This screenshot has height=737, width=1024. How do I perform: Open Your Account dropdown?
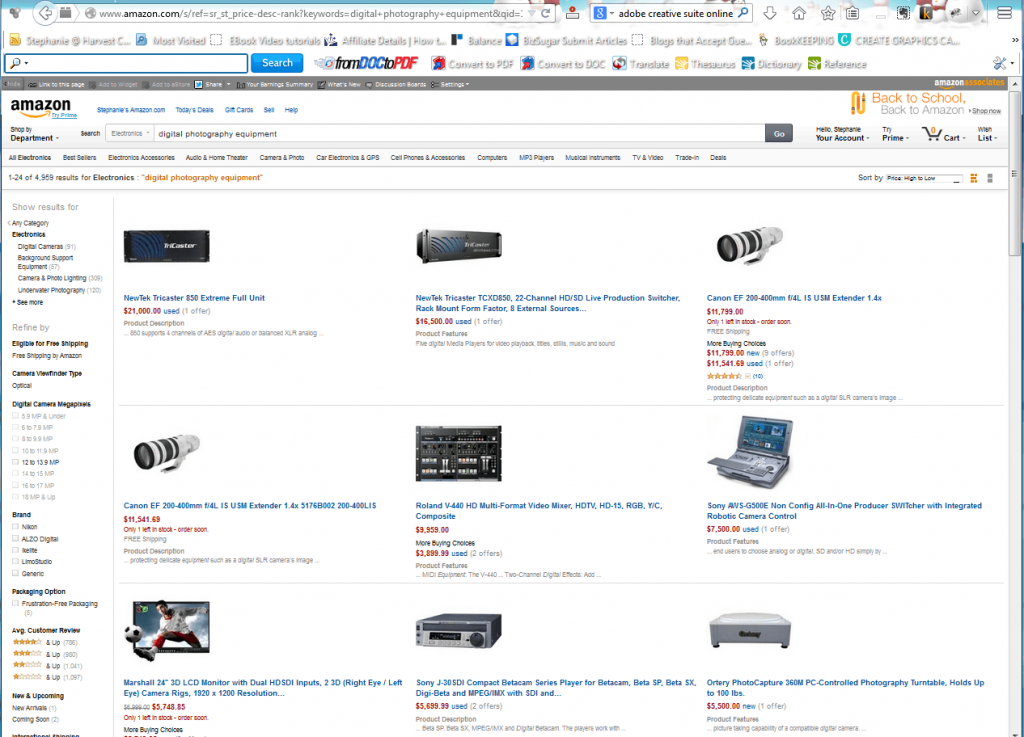(x=842, y=134)
